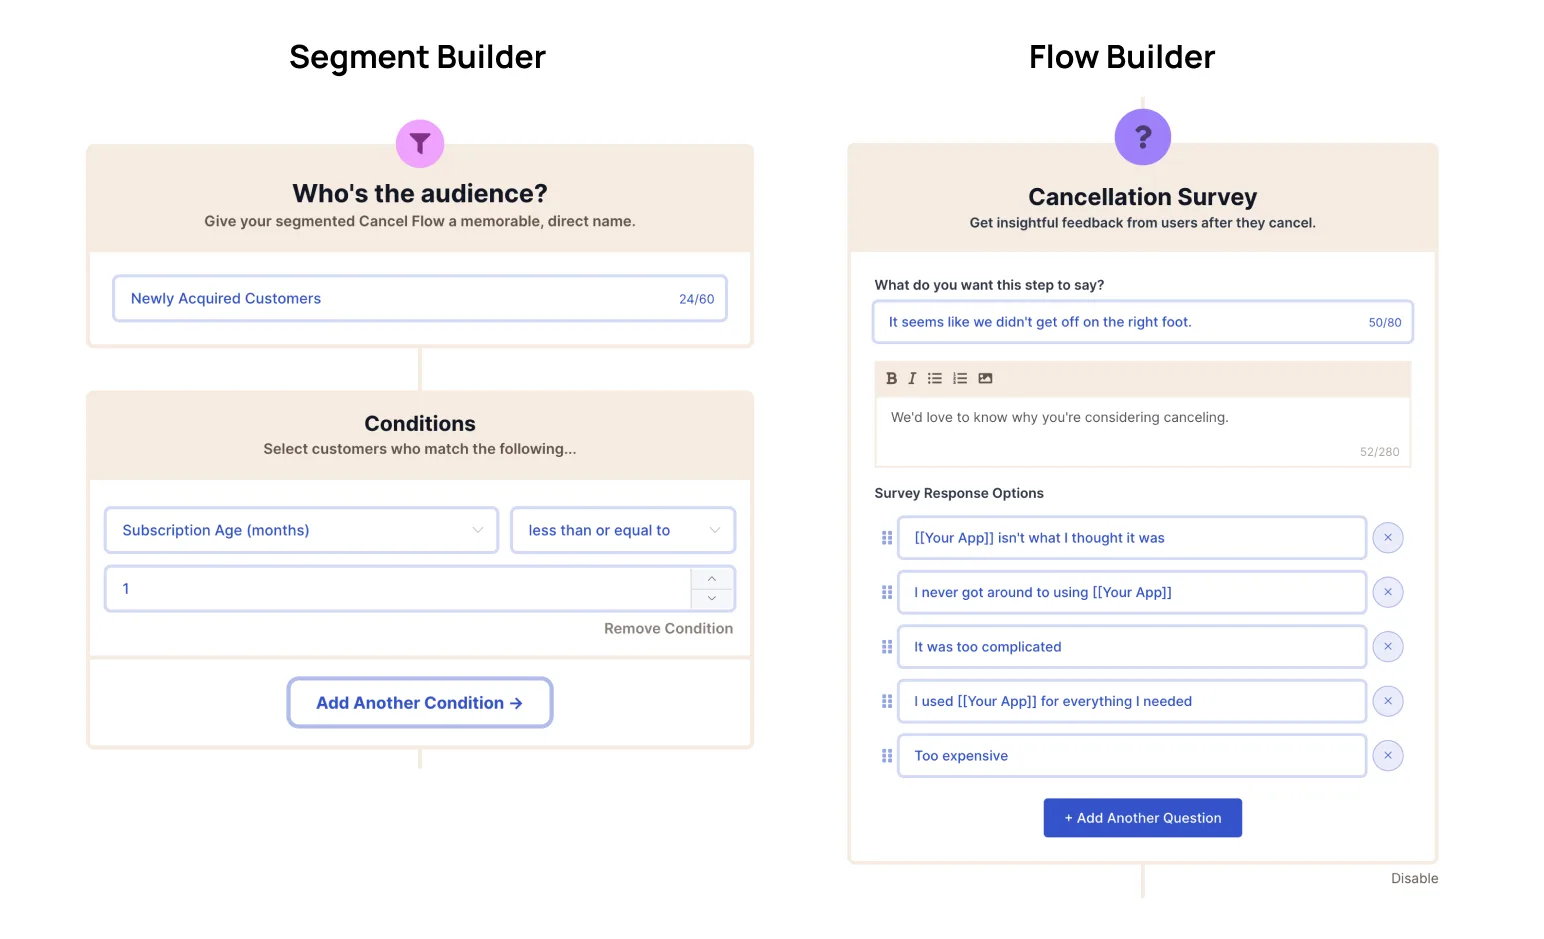
Task: Remove the "Too expensive" survey option
Action: 1388,755
